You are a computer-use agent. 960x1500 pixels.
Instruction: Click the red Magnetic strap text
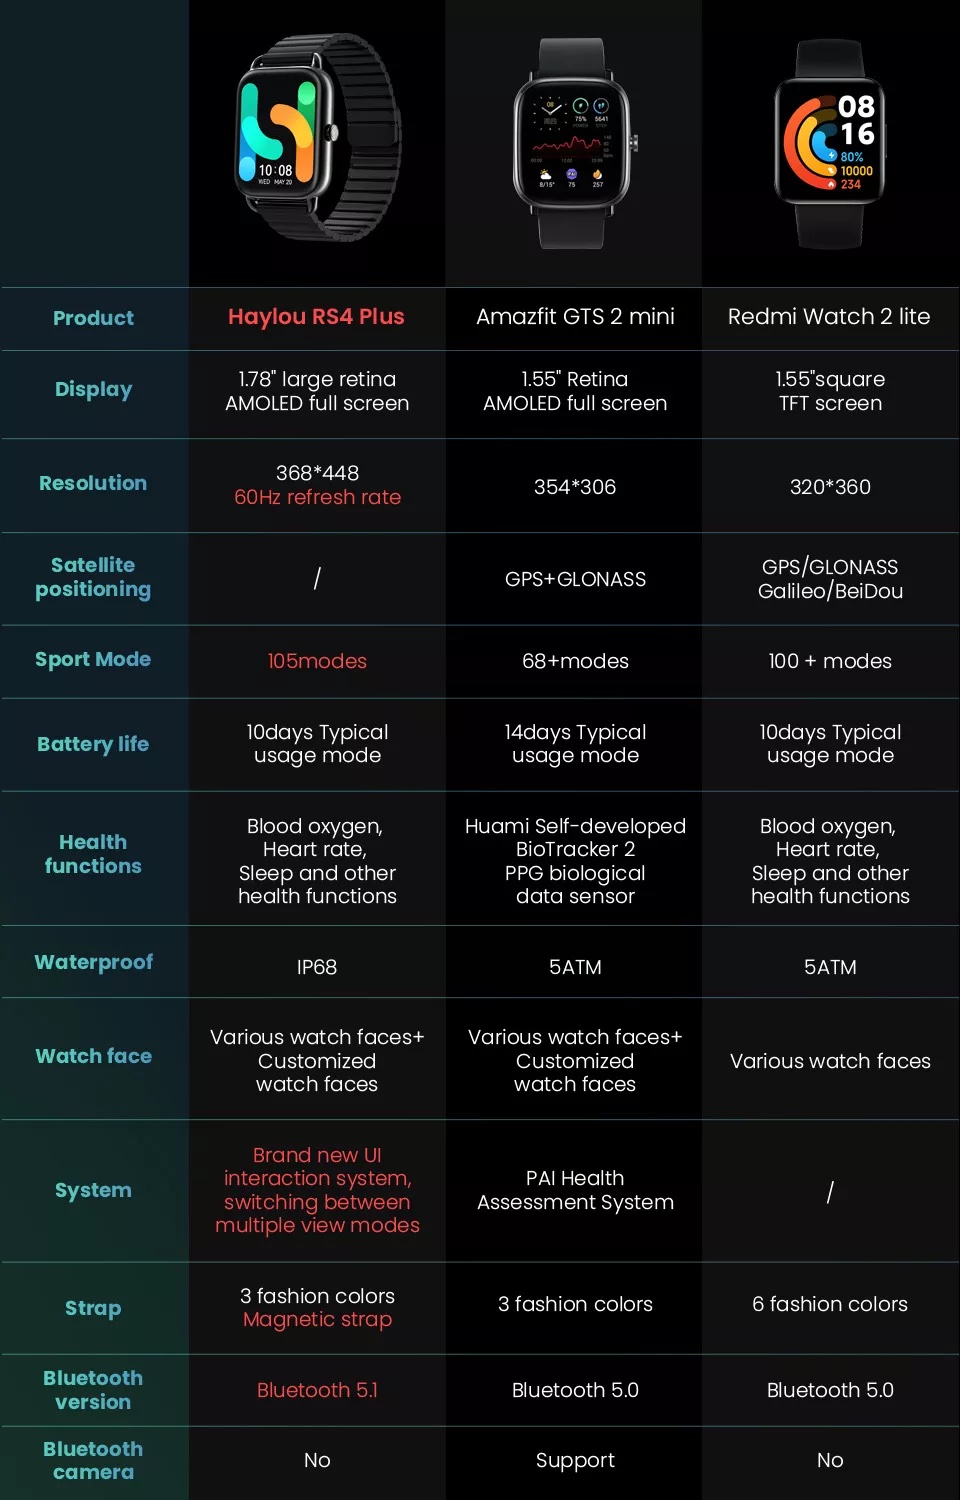tap(317, 1320)
